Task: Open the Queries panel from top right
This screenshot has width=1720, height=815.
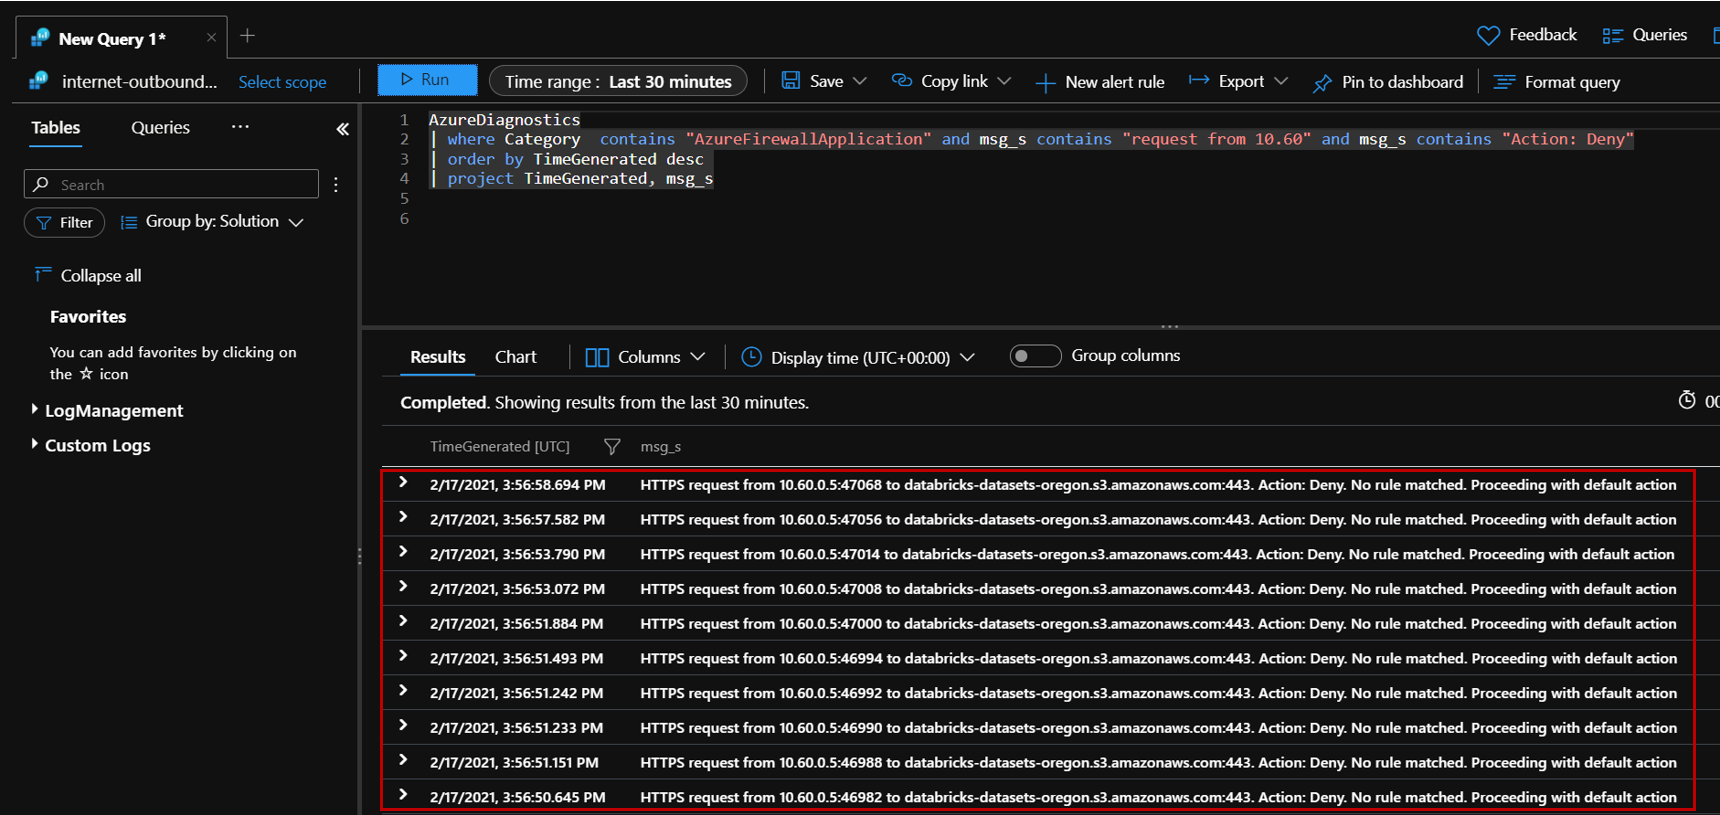Action: click(1645, 35)
